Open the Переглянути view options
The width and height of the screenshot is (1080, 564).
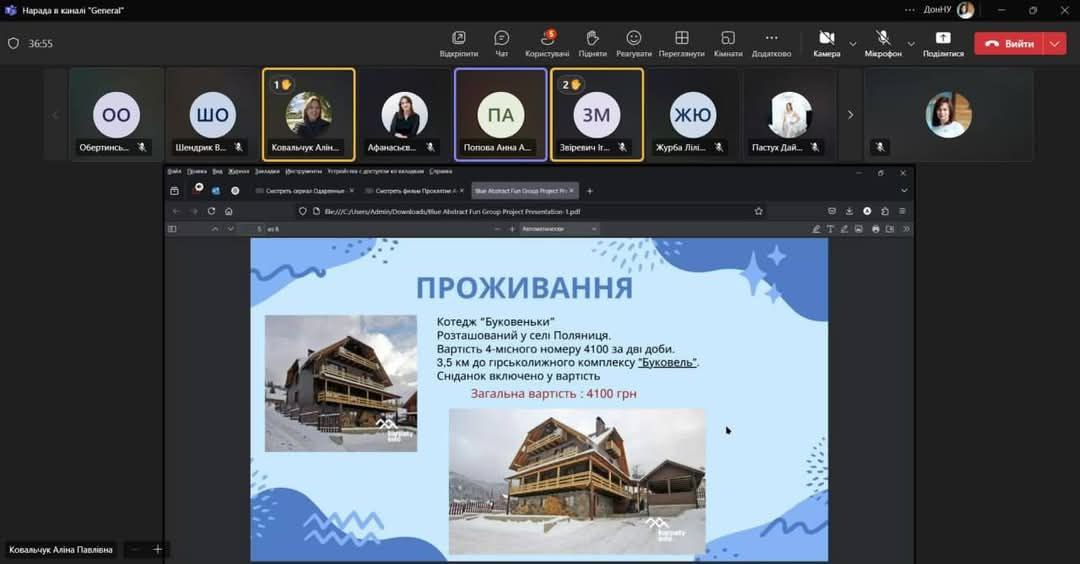coord(681,43)
